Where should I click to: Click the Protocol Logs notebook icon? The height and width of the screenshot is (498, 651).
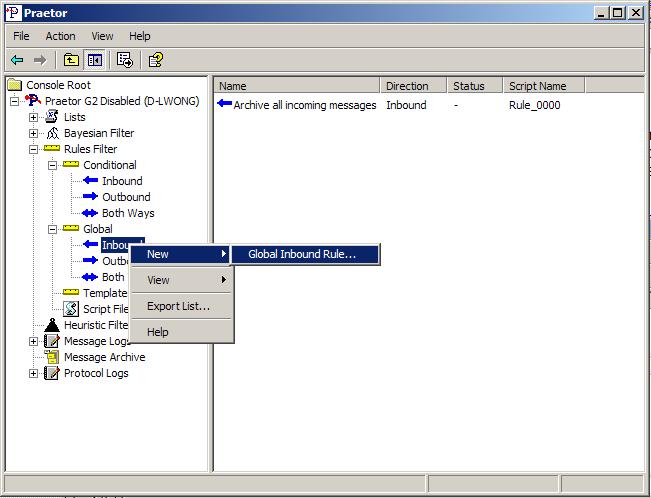52,373
